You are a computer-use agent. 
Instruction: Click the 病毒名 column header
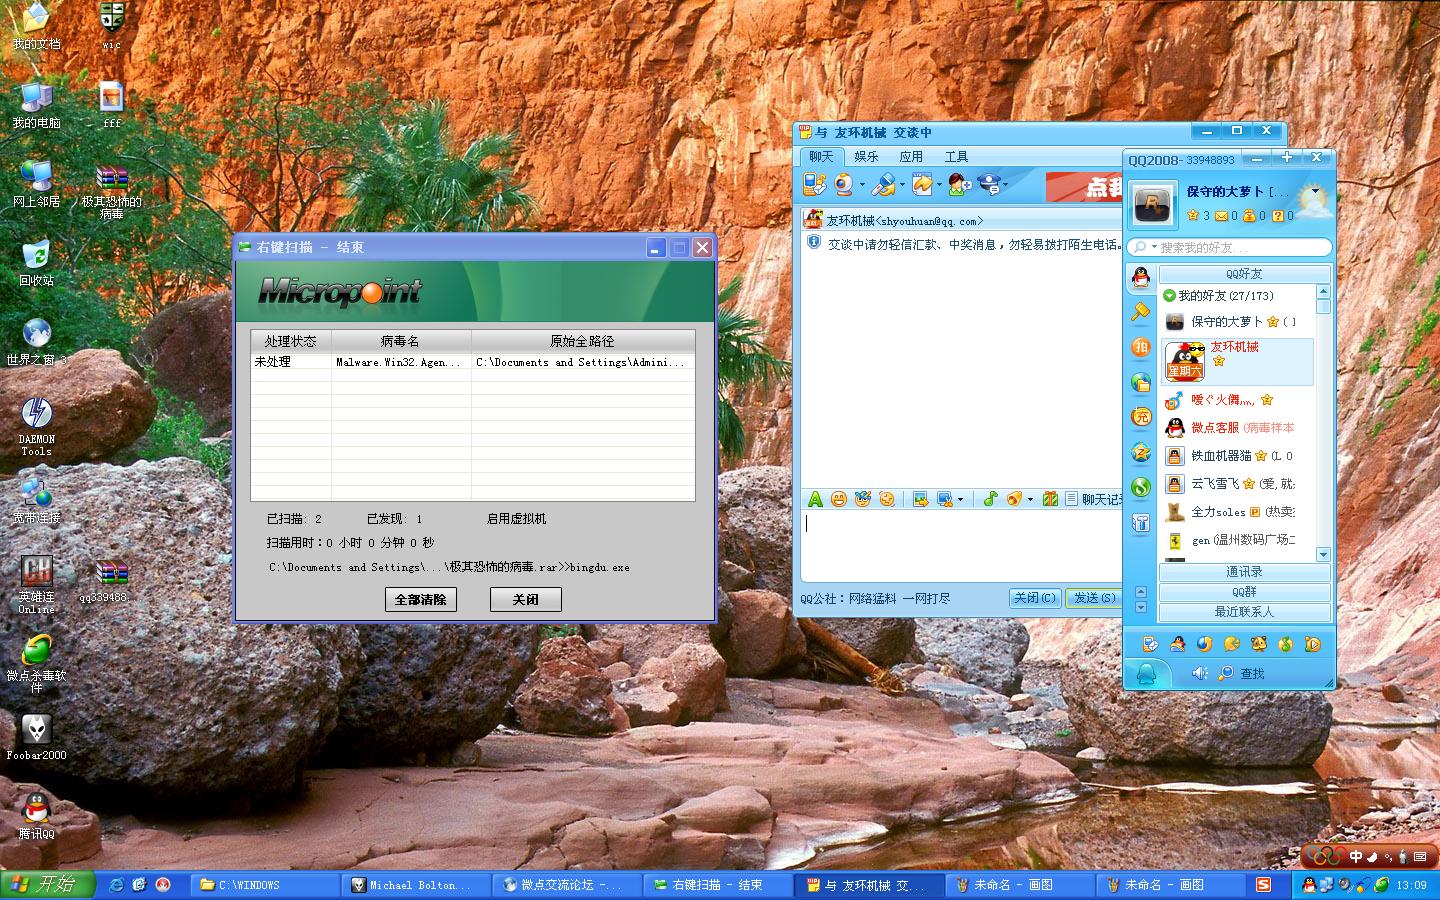pos(400,341)
